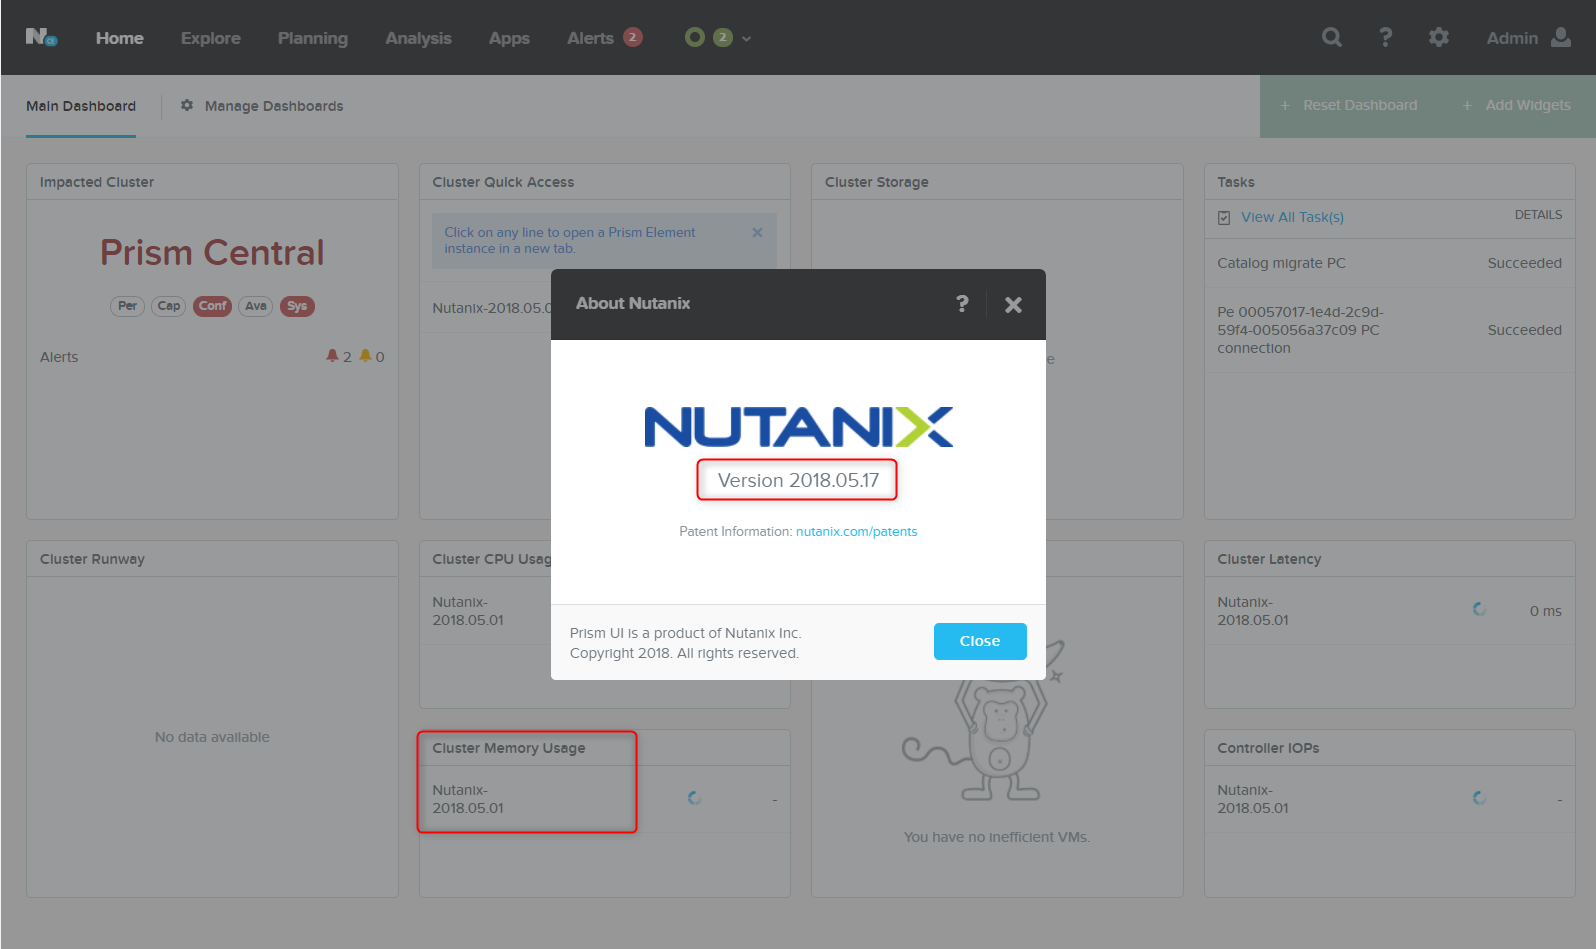The image size is (1596, 949).
Task: Click the Nutanix Prism Central logo
Action: tap(41, 37)
